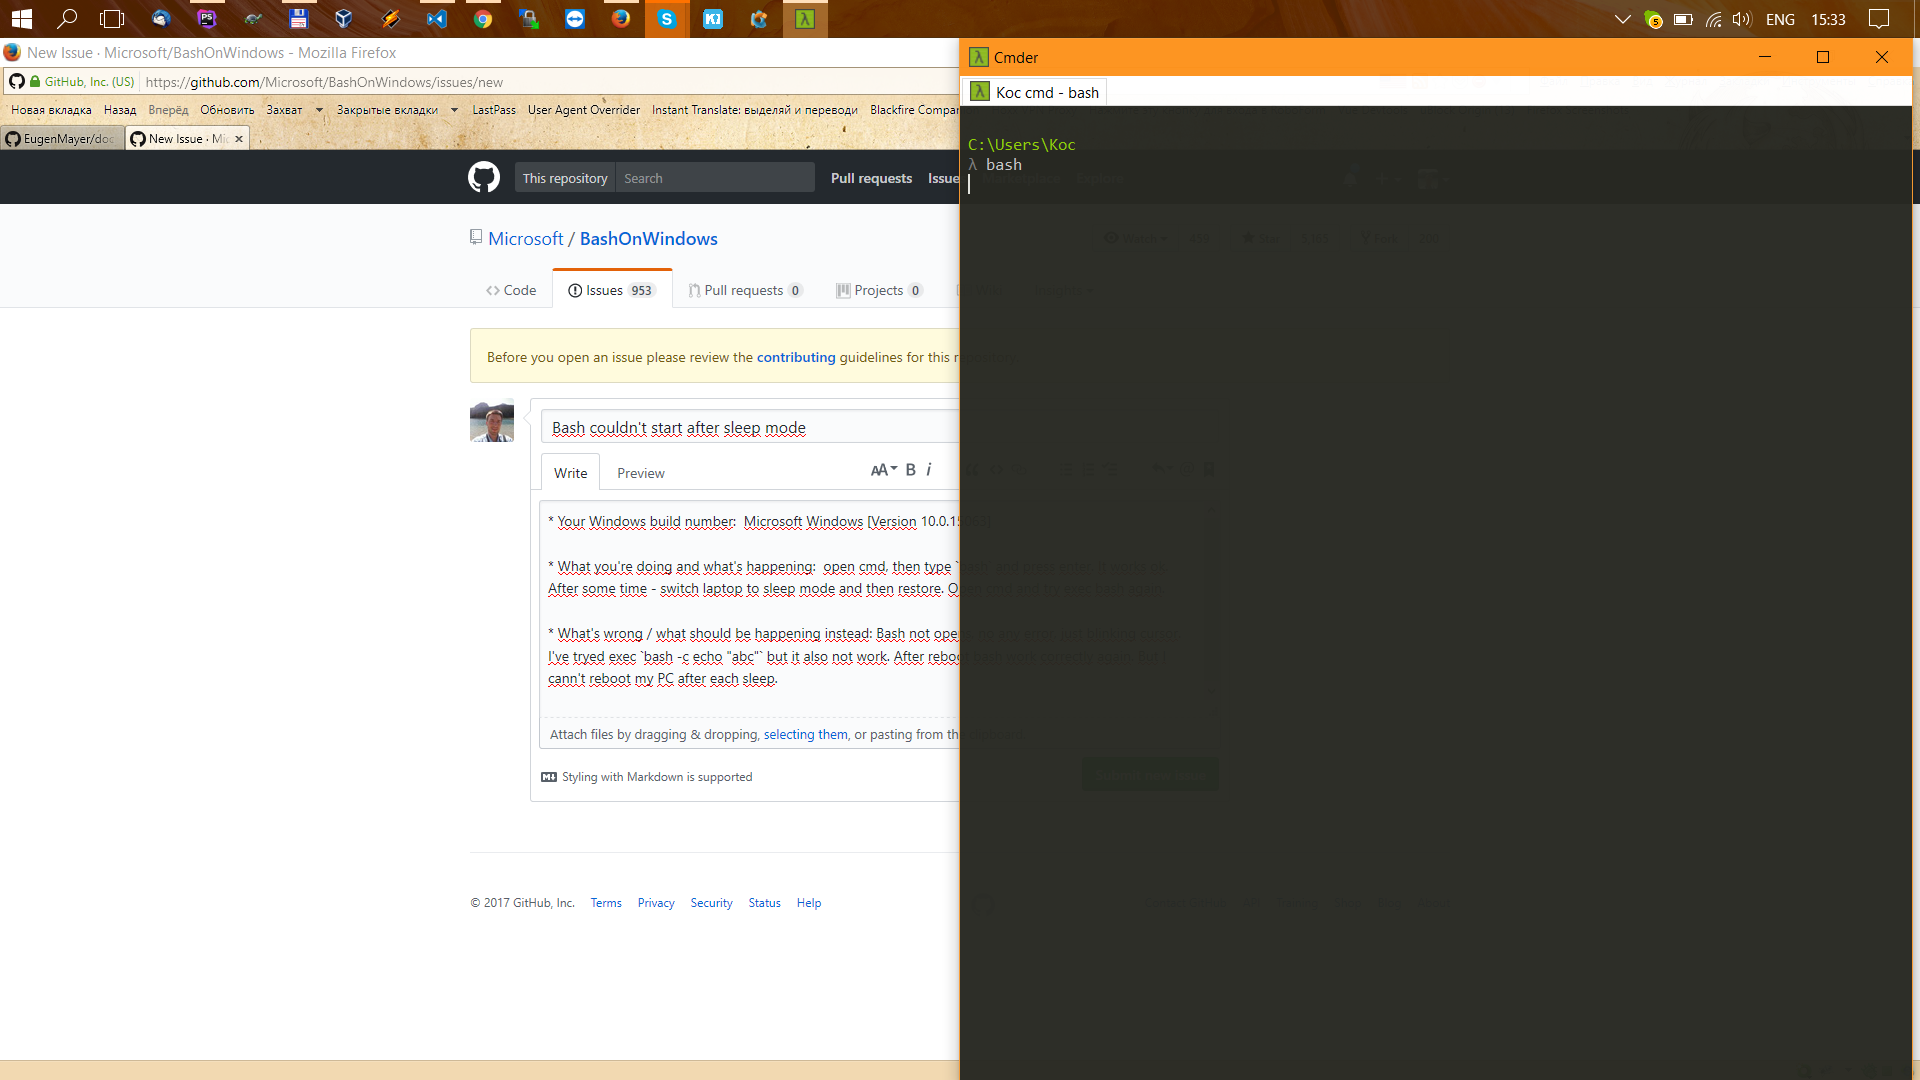This screenshot has height=1080, width=1920.
Task: Close the New Issue browser tab
Action: tap(239, 139)
